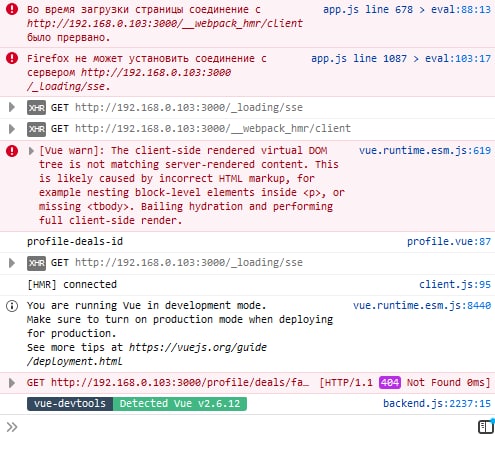Click the error icon beside the Firefox connection error

(12, 58)
